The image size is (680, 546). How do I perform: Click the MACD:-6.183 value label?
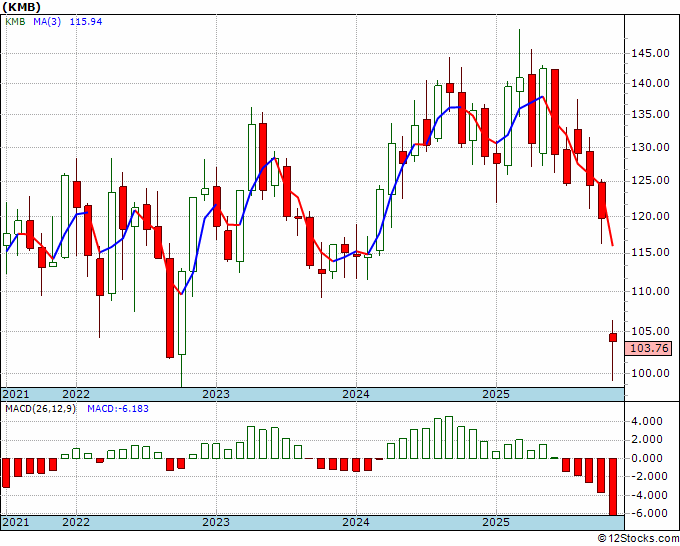(118, 409)
